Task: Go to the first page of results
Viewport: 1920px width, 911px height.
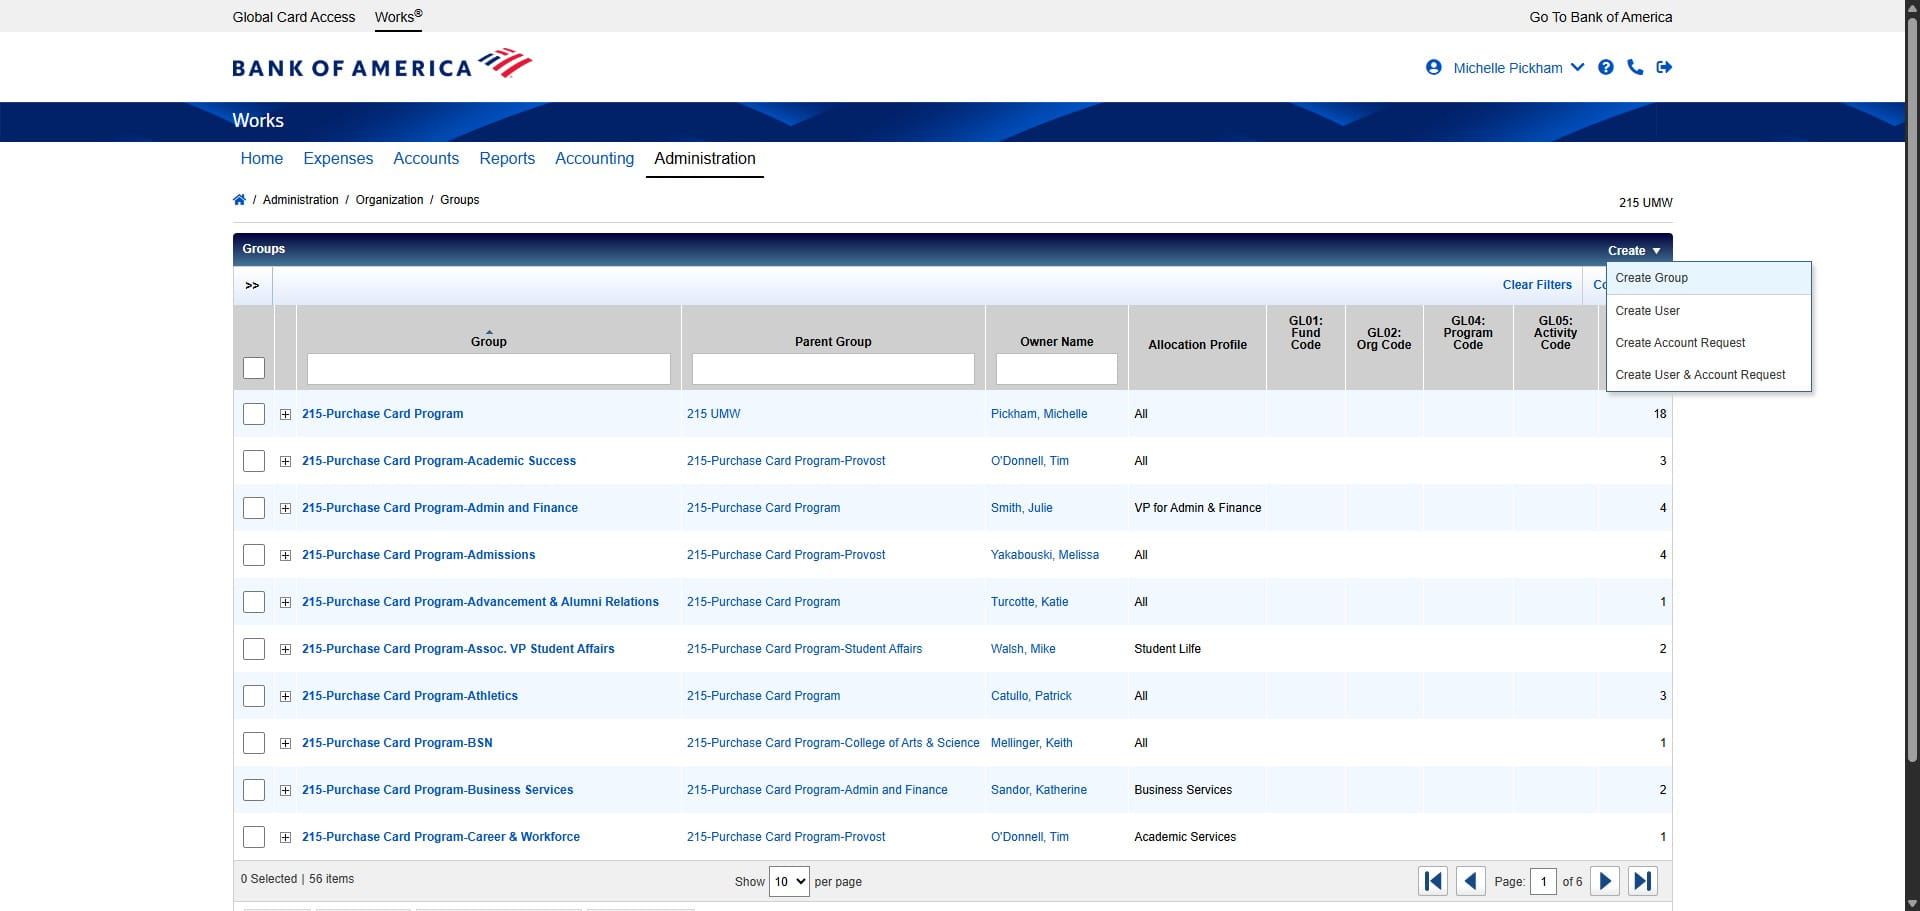Action: click(1433, 881)
